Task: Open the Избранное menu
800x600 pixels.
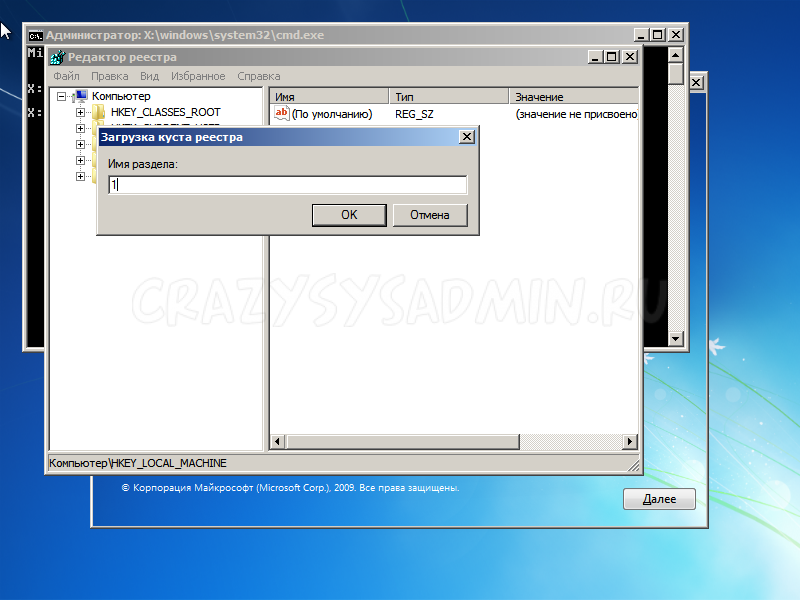Action: (197, 76)
